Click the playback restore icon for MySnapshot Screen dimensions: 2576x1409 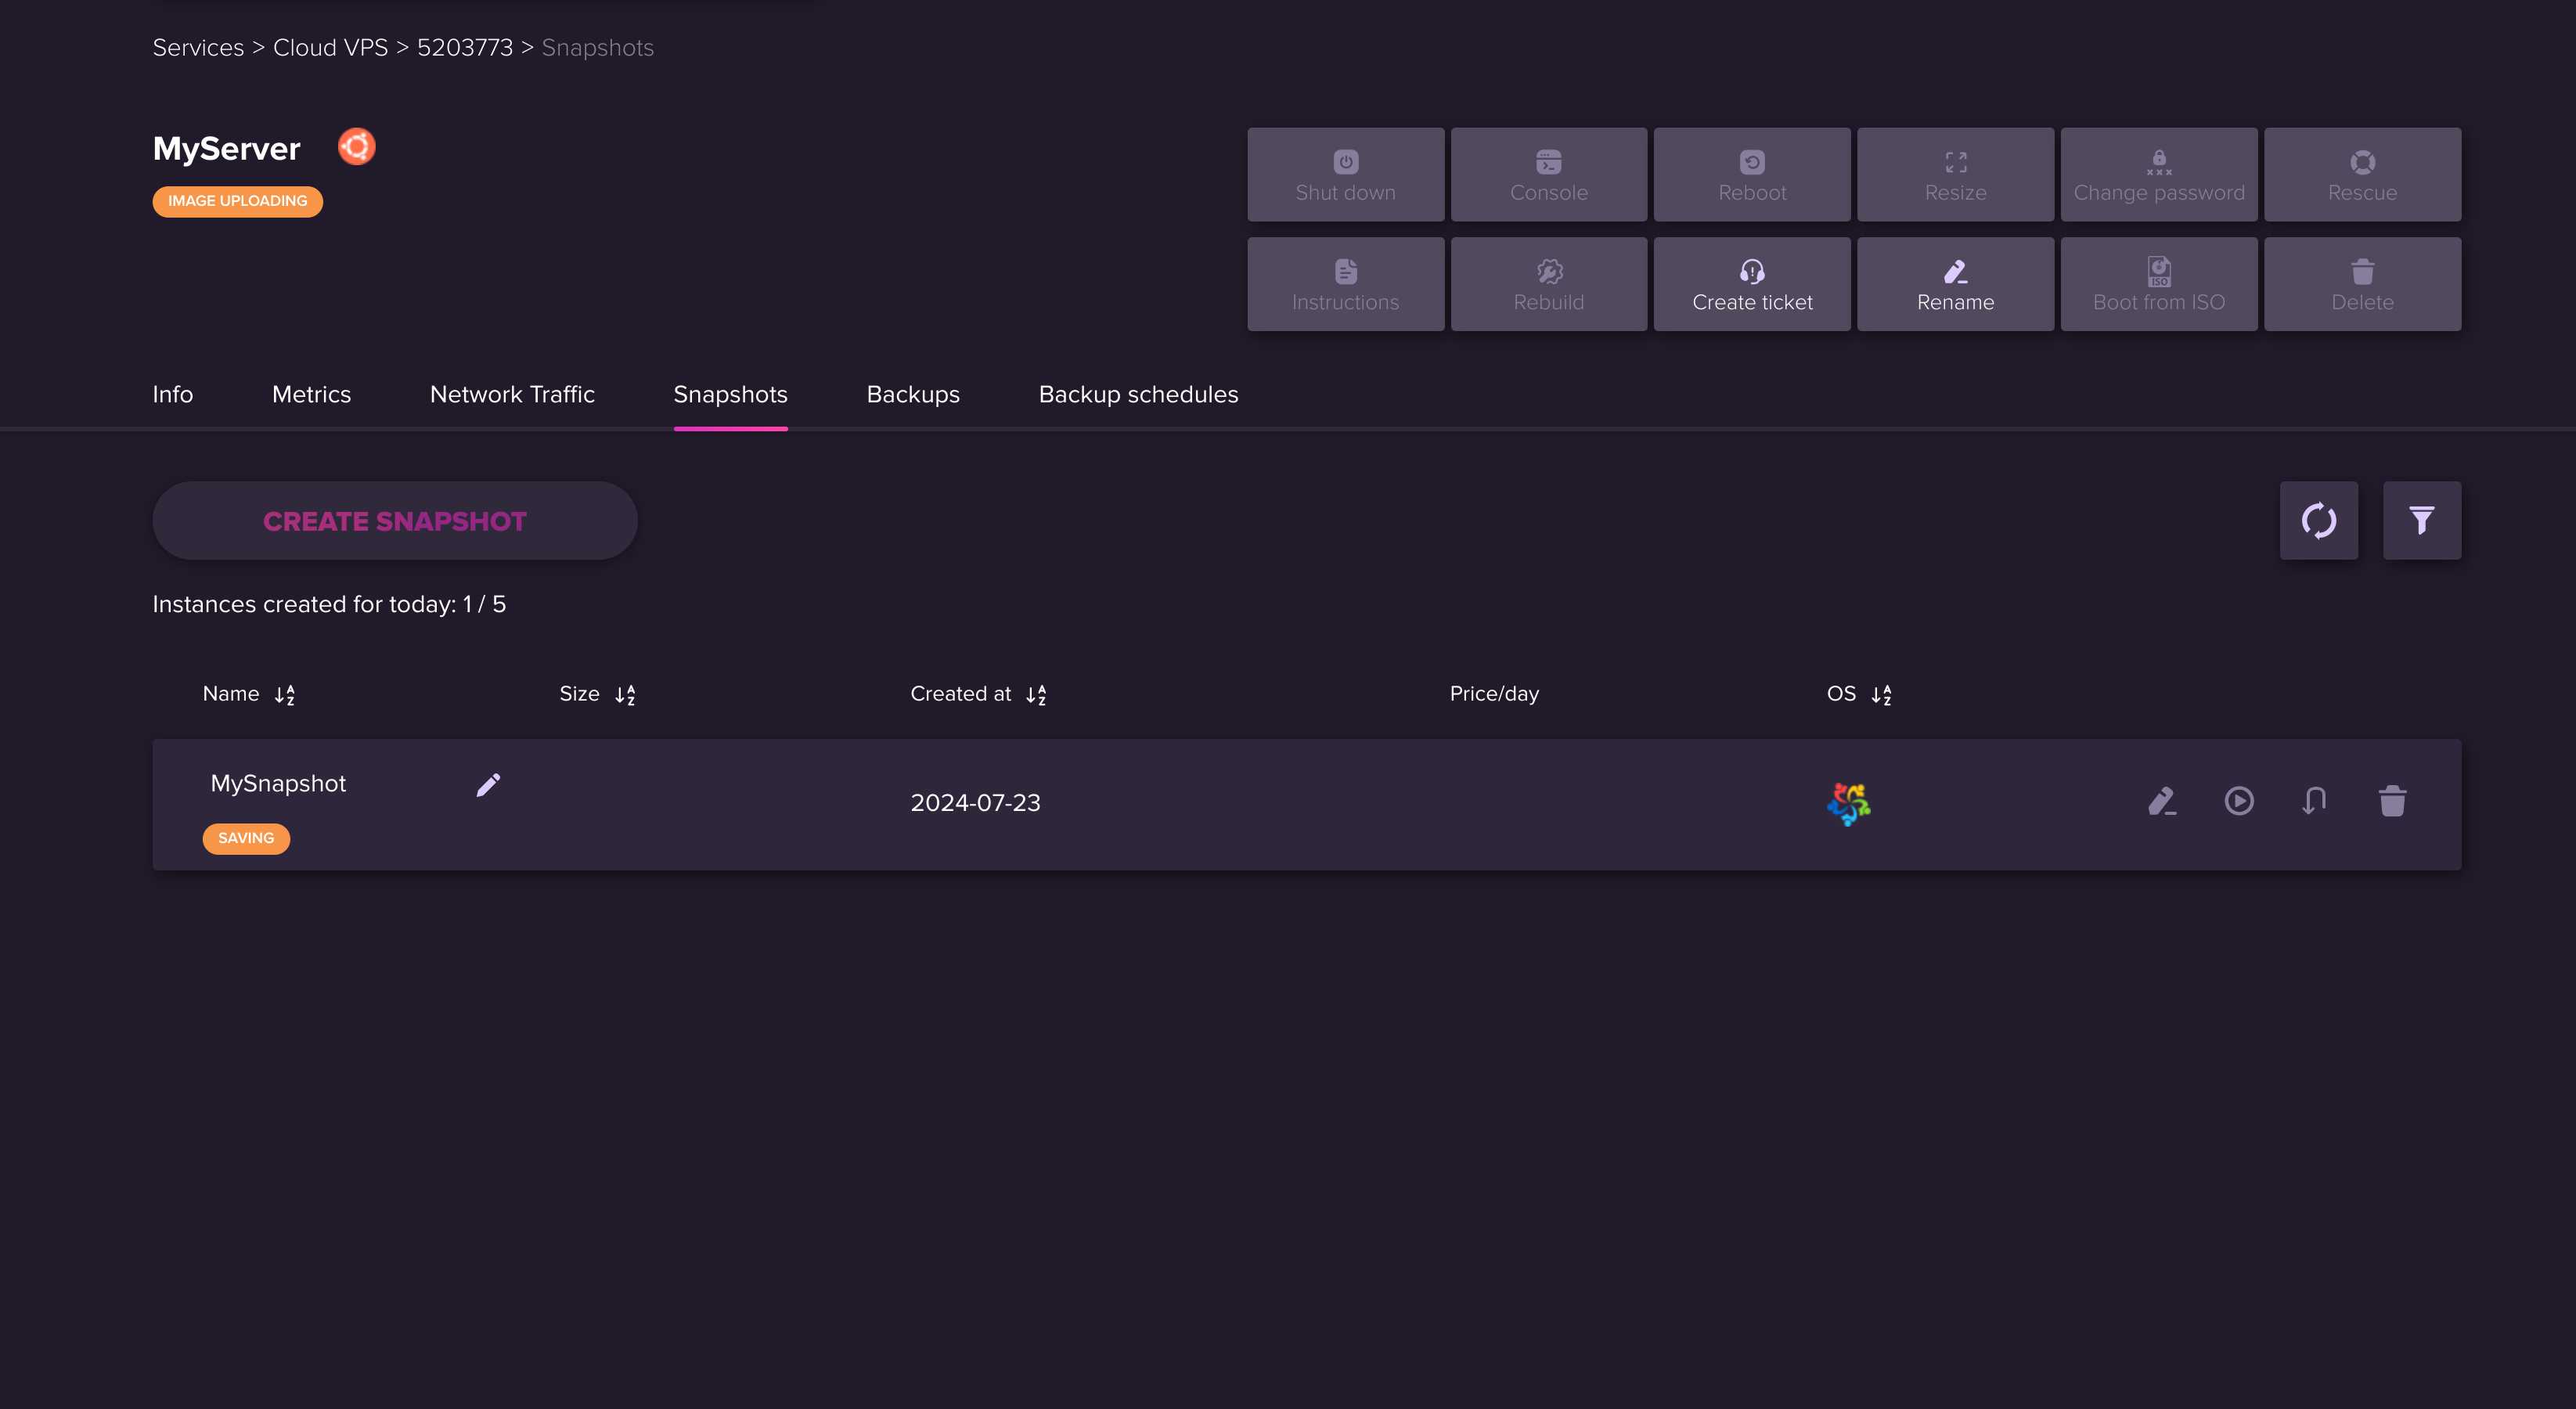pos(2239,802)
